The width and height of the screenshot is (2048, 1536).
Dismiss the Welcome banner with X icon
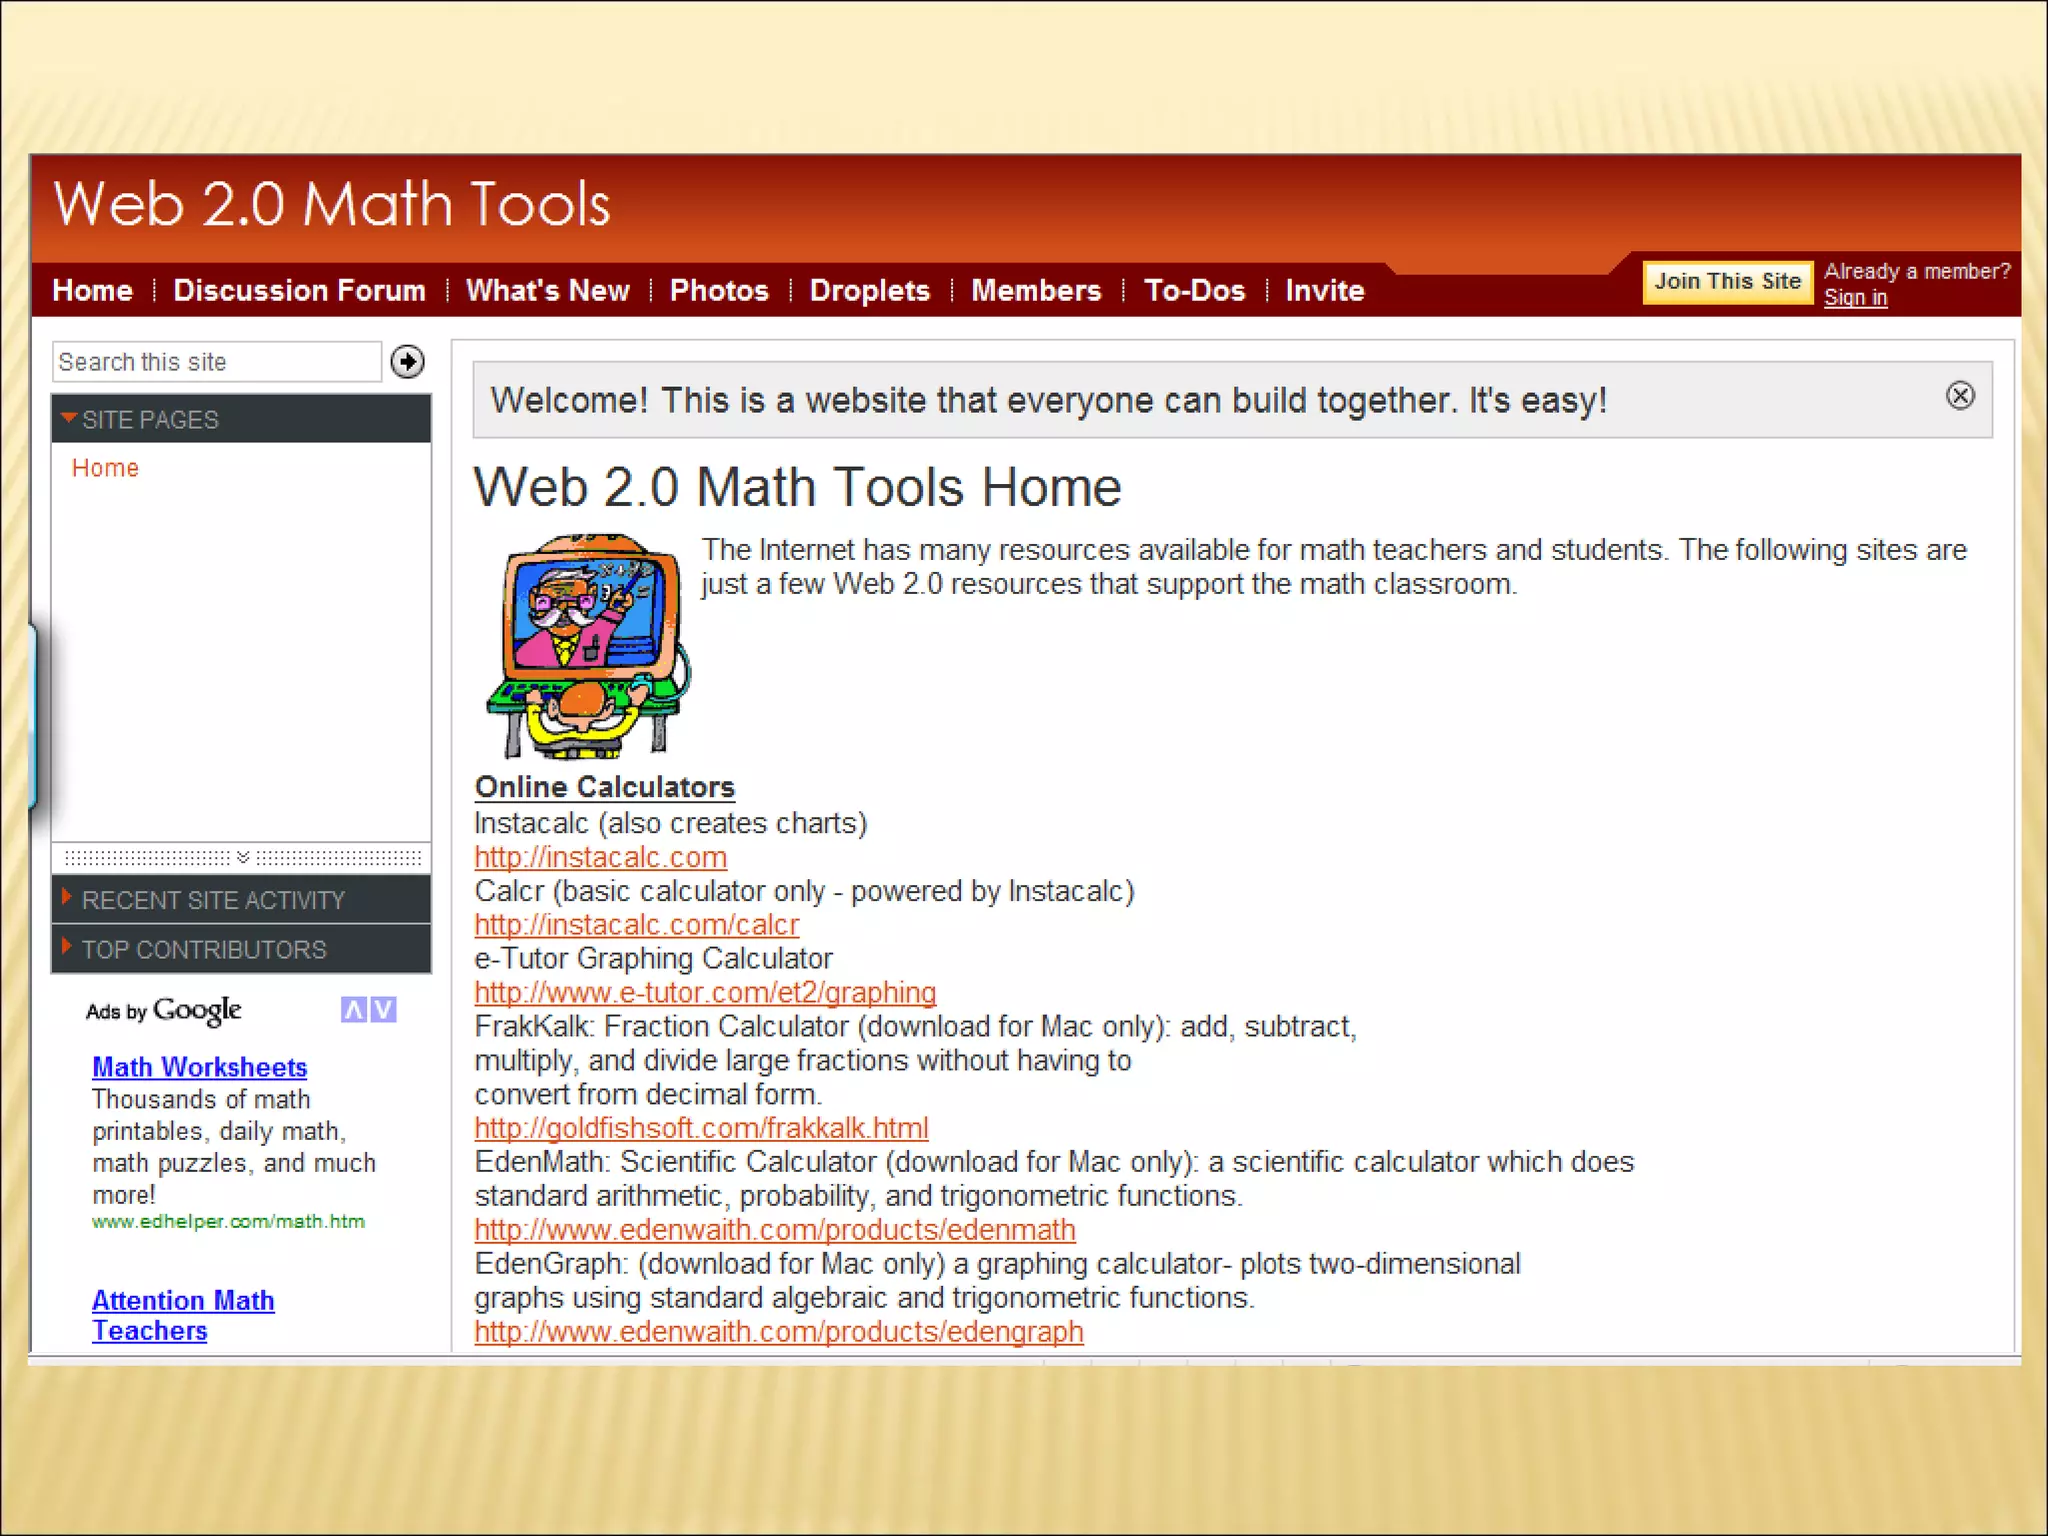1960,396
